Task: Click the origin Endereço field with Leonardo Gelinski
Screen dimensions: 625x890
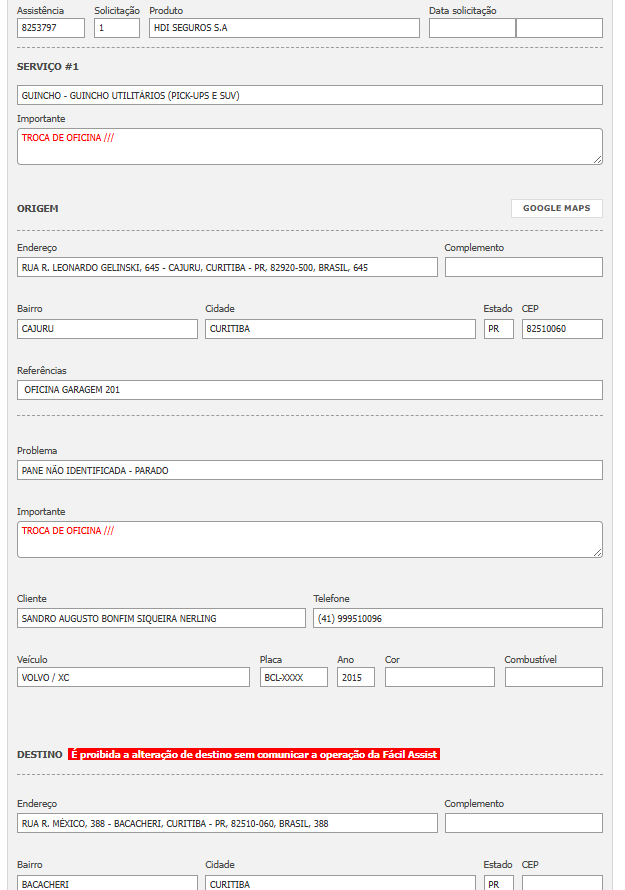Action: pyautogui.click(x=227, y=267)
